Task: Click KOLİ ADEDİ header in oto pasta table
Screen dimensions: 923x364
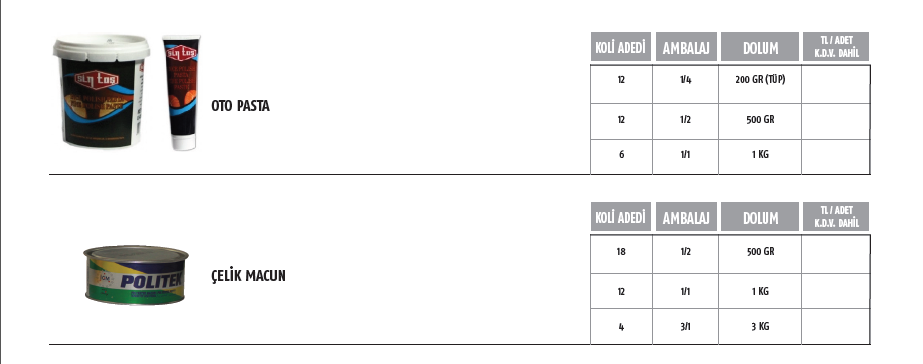Action: pyautogui.click(x=621, y=47)
